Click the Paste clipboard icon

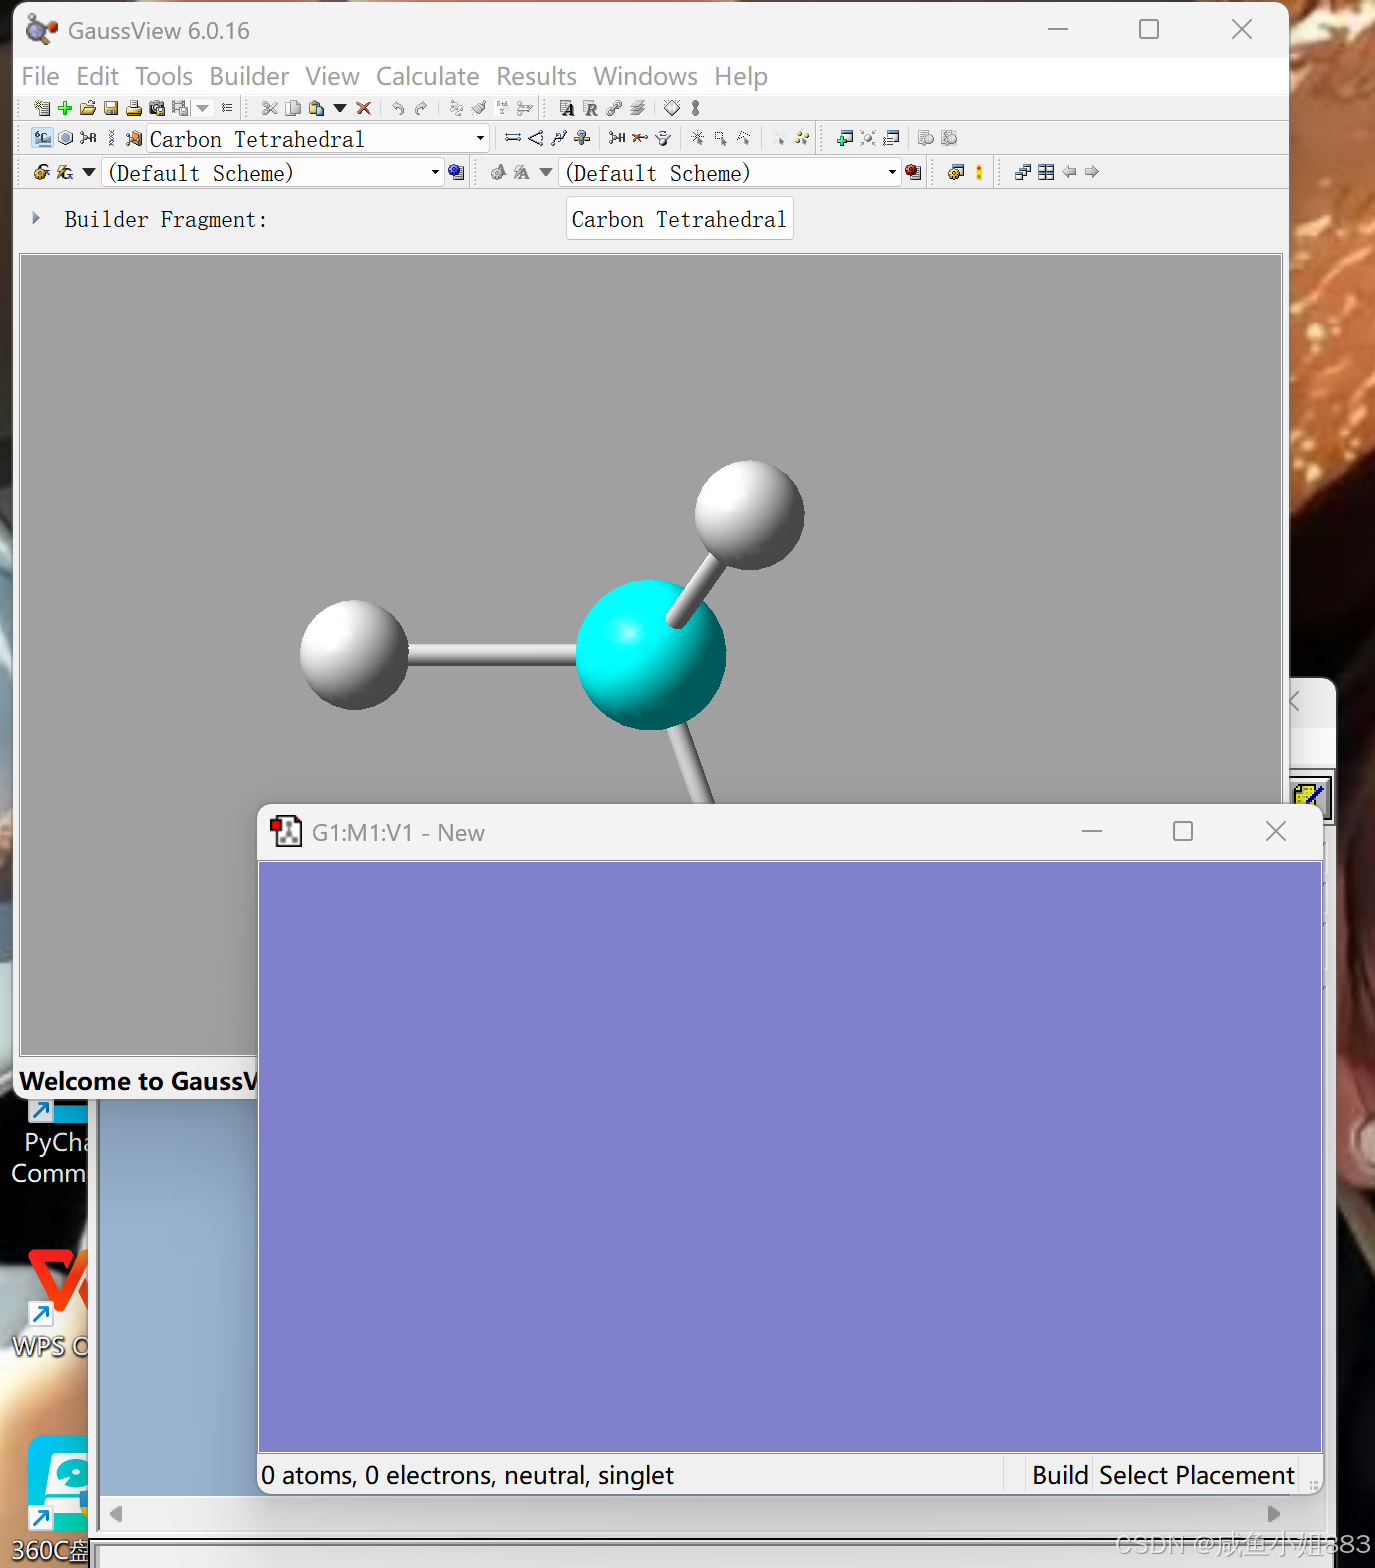coord(316,108)
